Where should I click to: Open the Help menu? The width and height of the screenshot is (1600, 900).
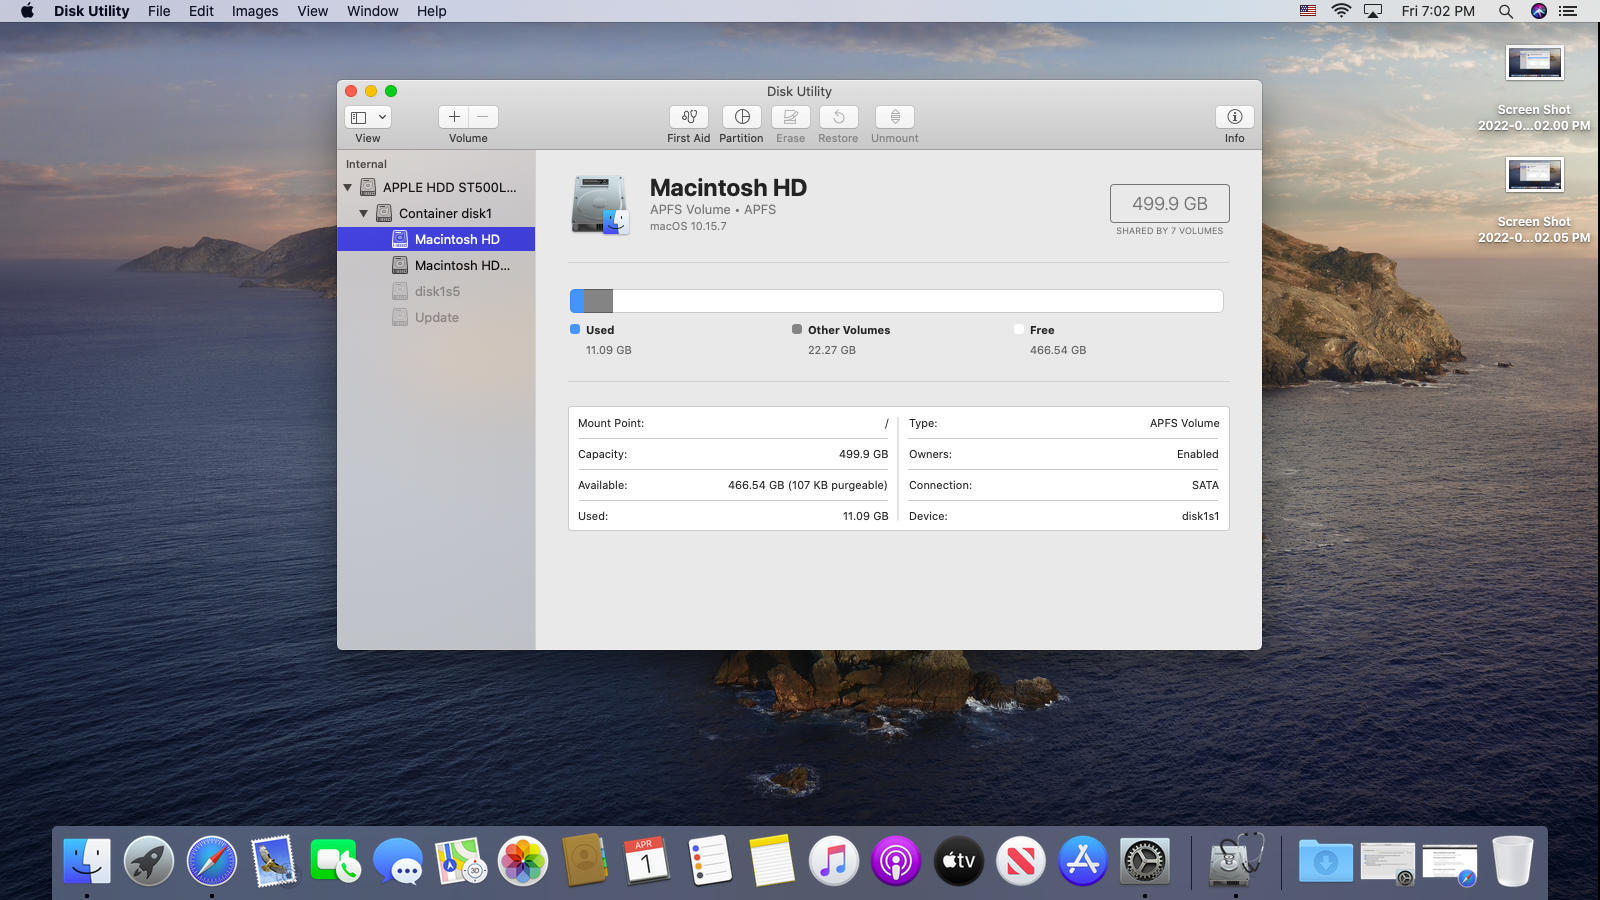click(432, 11)
